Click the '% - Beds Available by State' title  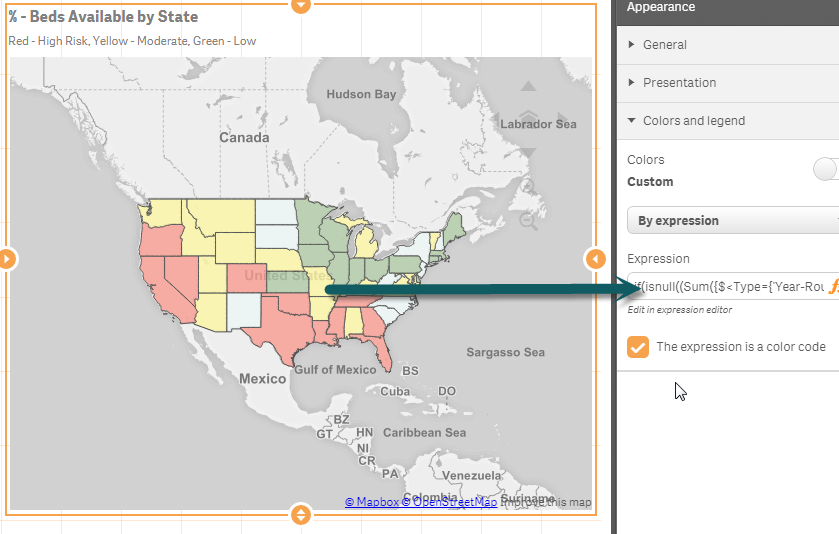pos(103,17)
